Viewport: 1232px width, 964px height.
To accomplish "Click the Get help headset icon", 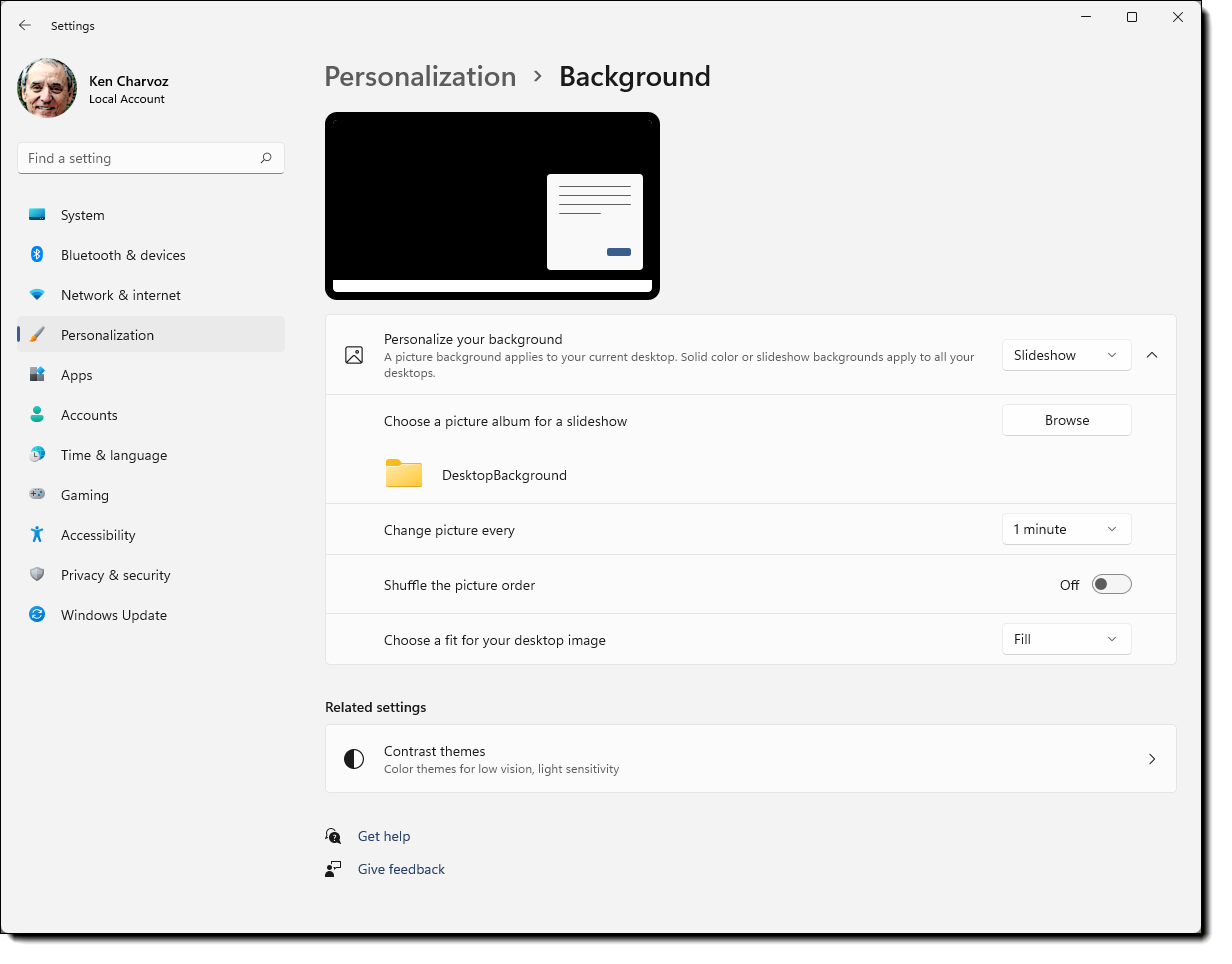I will [333, 836].
